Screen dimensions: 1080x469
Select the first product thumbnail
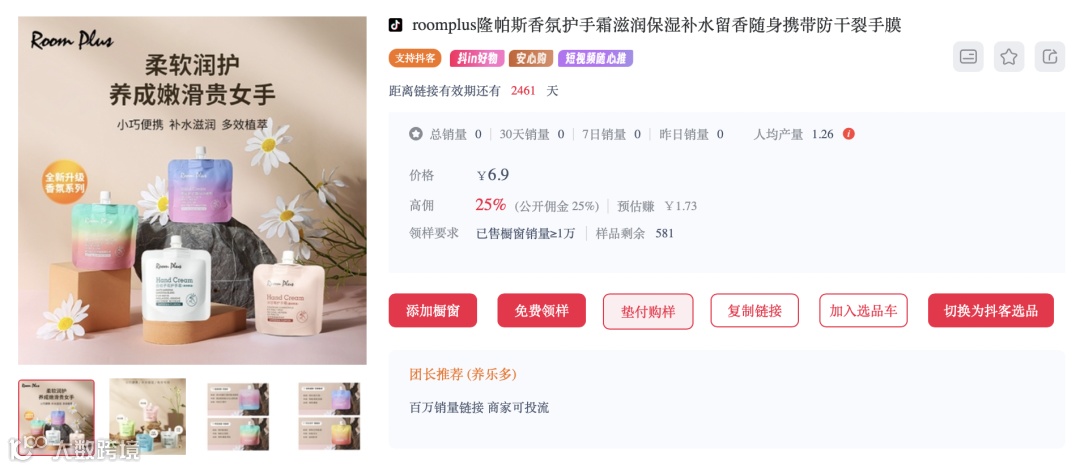click(56, 417)
